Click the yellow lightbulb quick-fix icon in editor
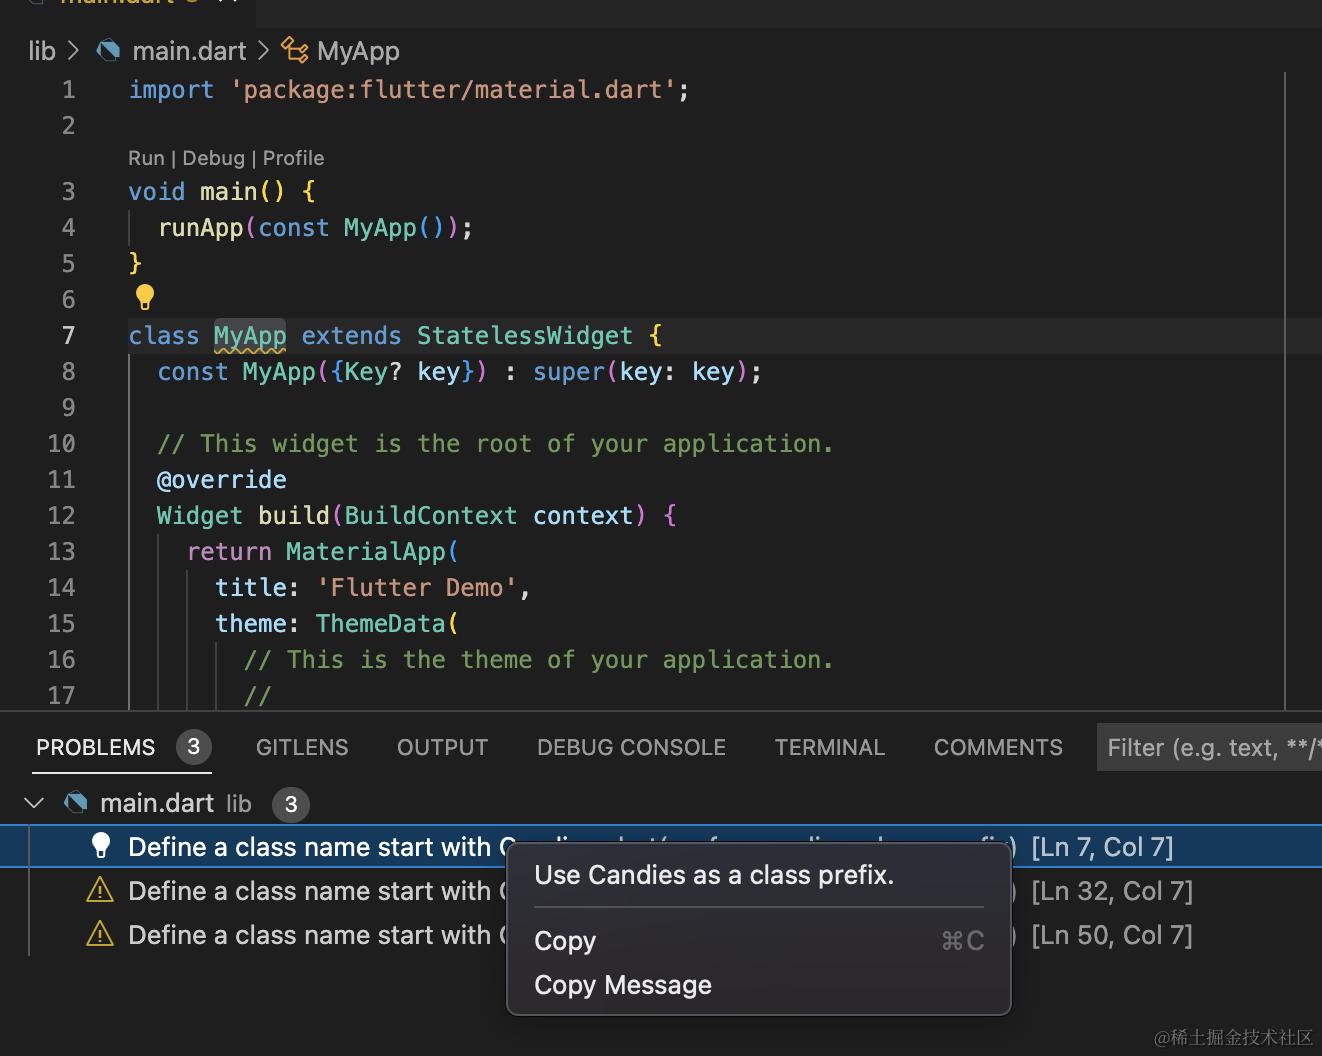The width and height of the screenshot is (1322, 1056). [x=144, y=297]
